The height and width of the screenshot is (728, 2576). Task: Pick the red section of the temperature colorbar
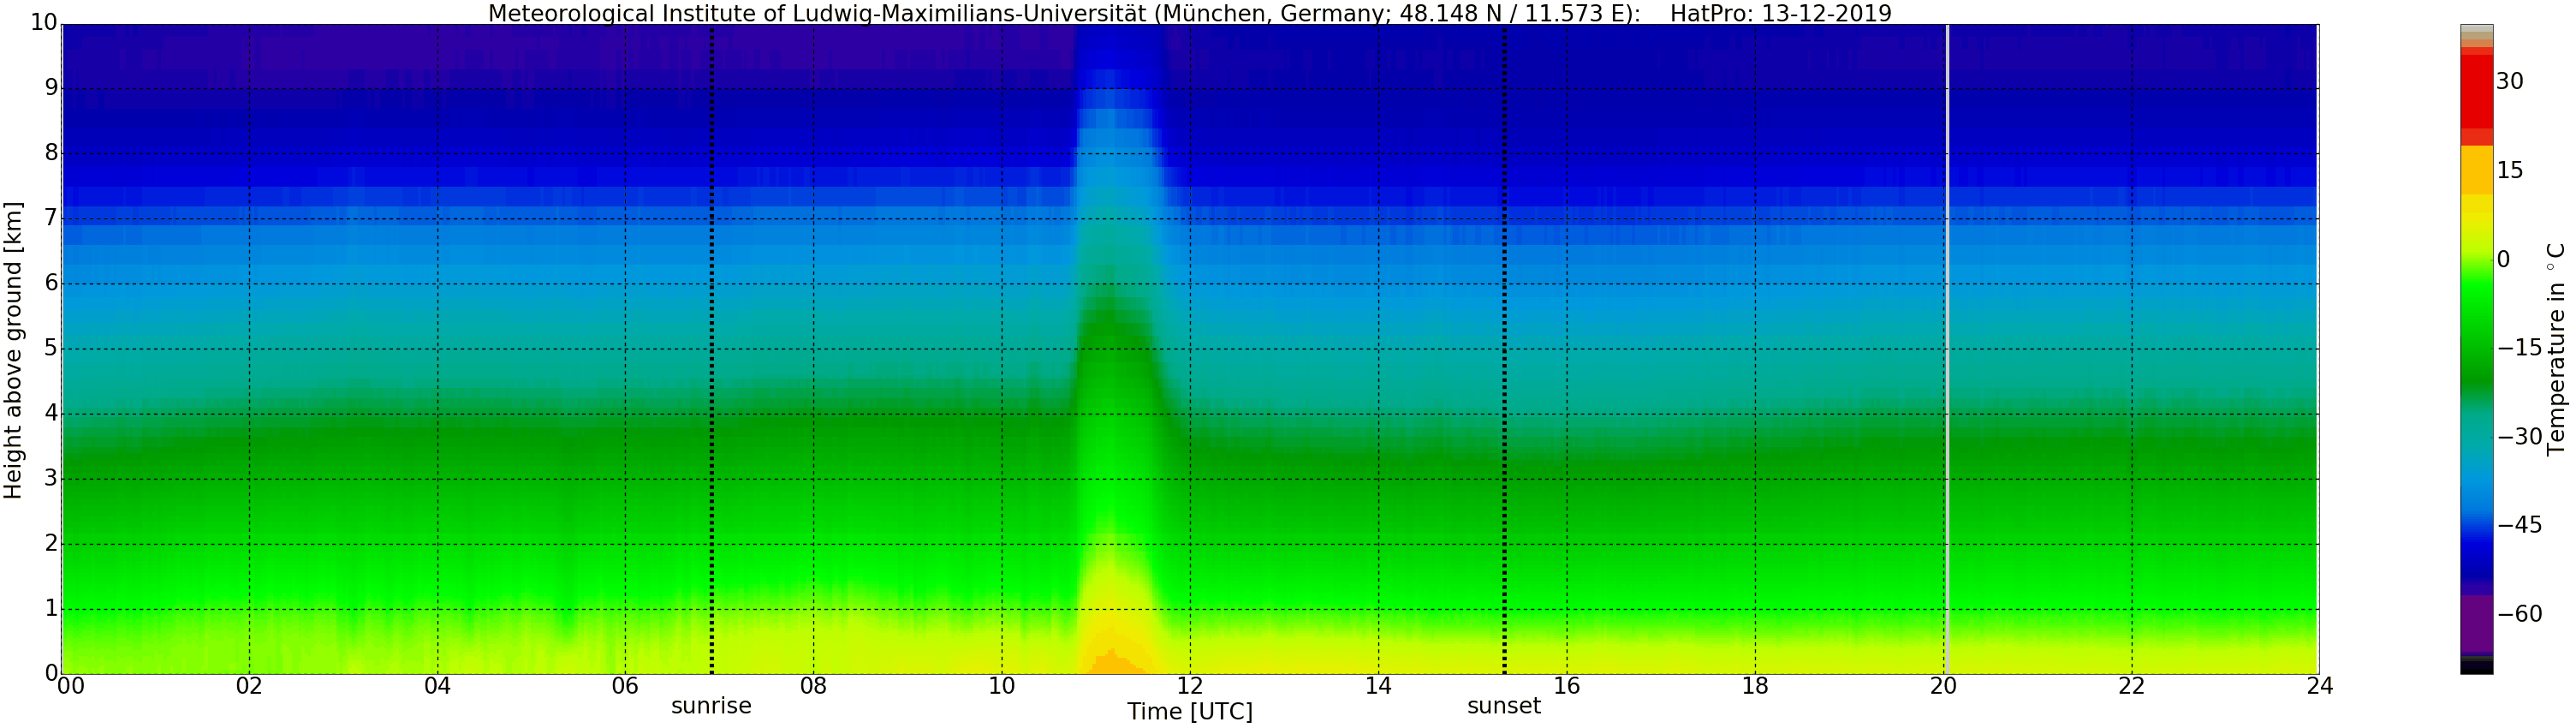point(2476,92)
